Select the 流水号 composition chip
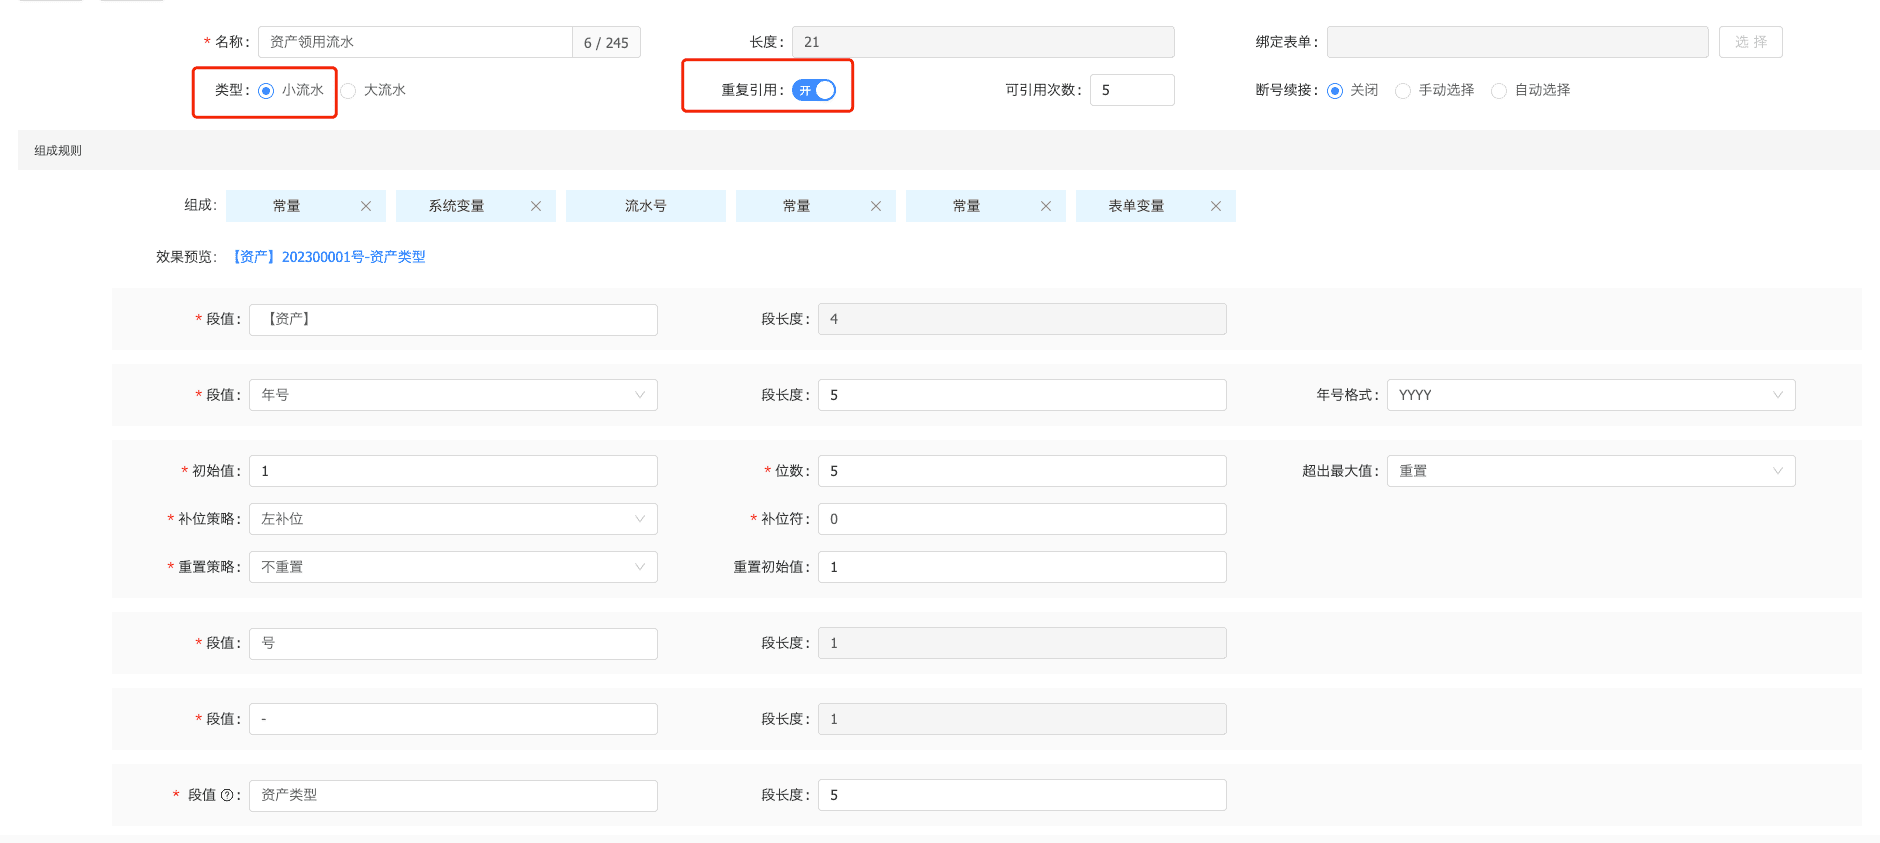The image size is (1880, 843). pyautogui.click(x=646, y=206)
